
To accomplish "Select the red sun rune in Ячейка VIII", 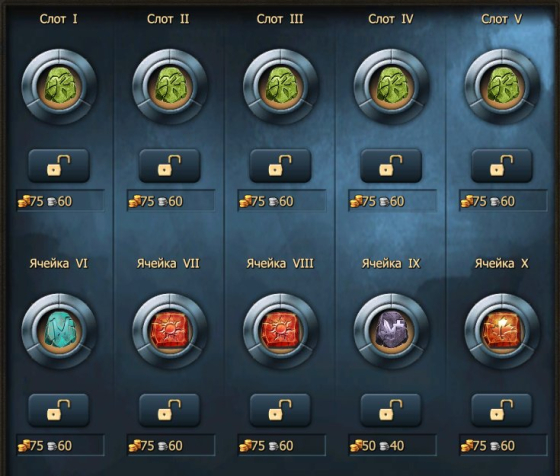I will [280, 331].
